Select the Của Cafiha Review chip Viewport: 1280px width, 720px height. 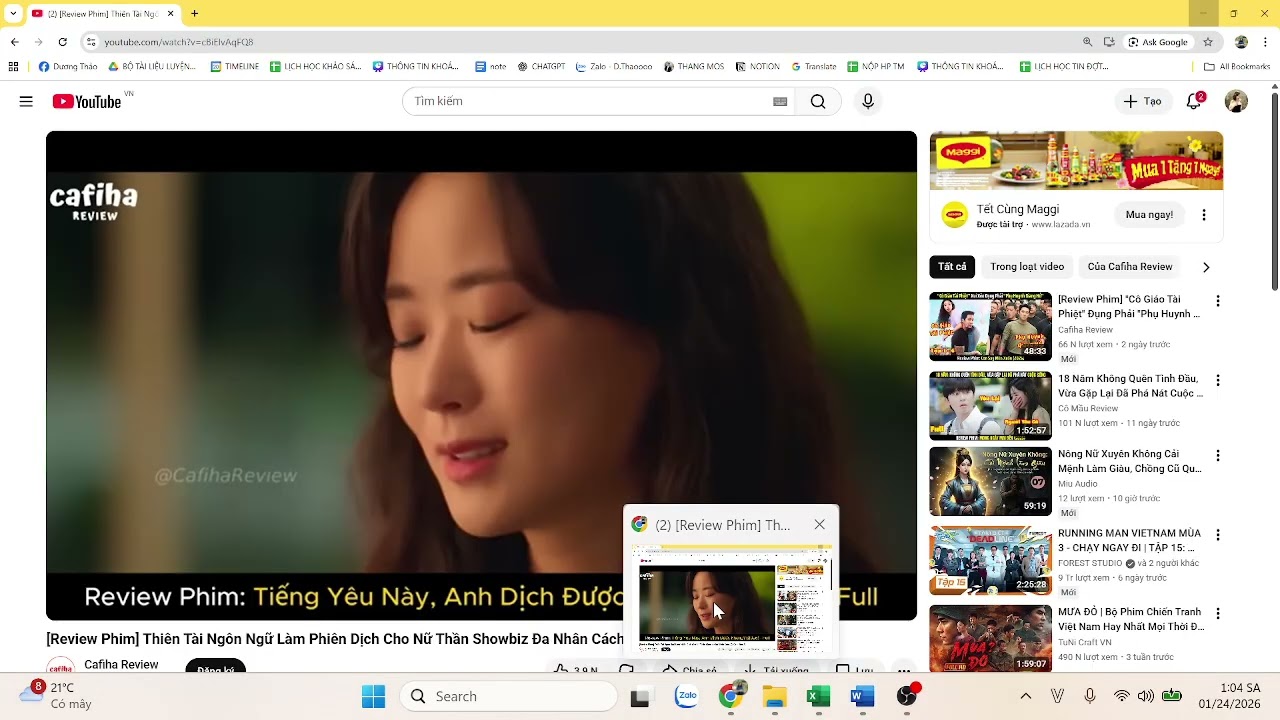coord(1130,267)
